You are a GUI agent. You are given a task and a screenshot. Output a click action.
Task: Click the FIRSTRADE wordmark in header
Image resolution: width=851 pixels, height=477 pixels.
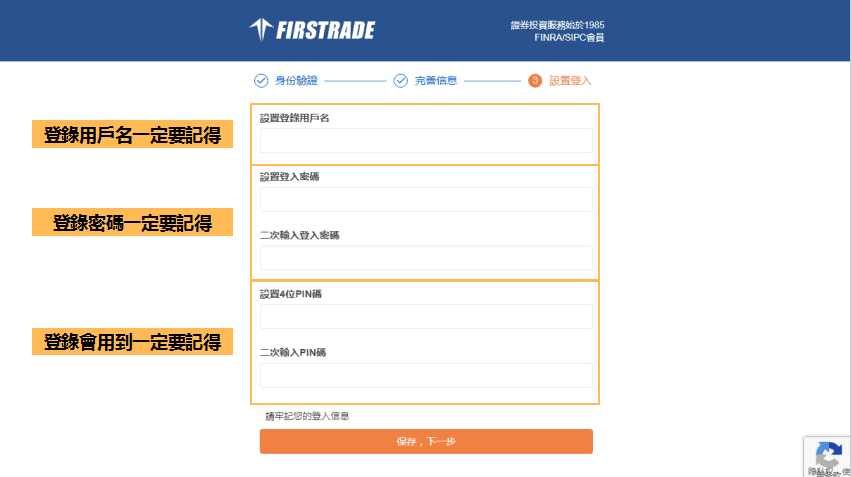[326, 30]
